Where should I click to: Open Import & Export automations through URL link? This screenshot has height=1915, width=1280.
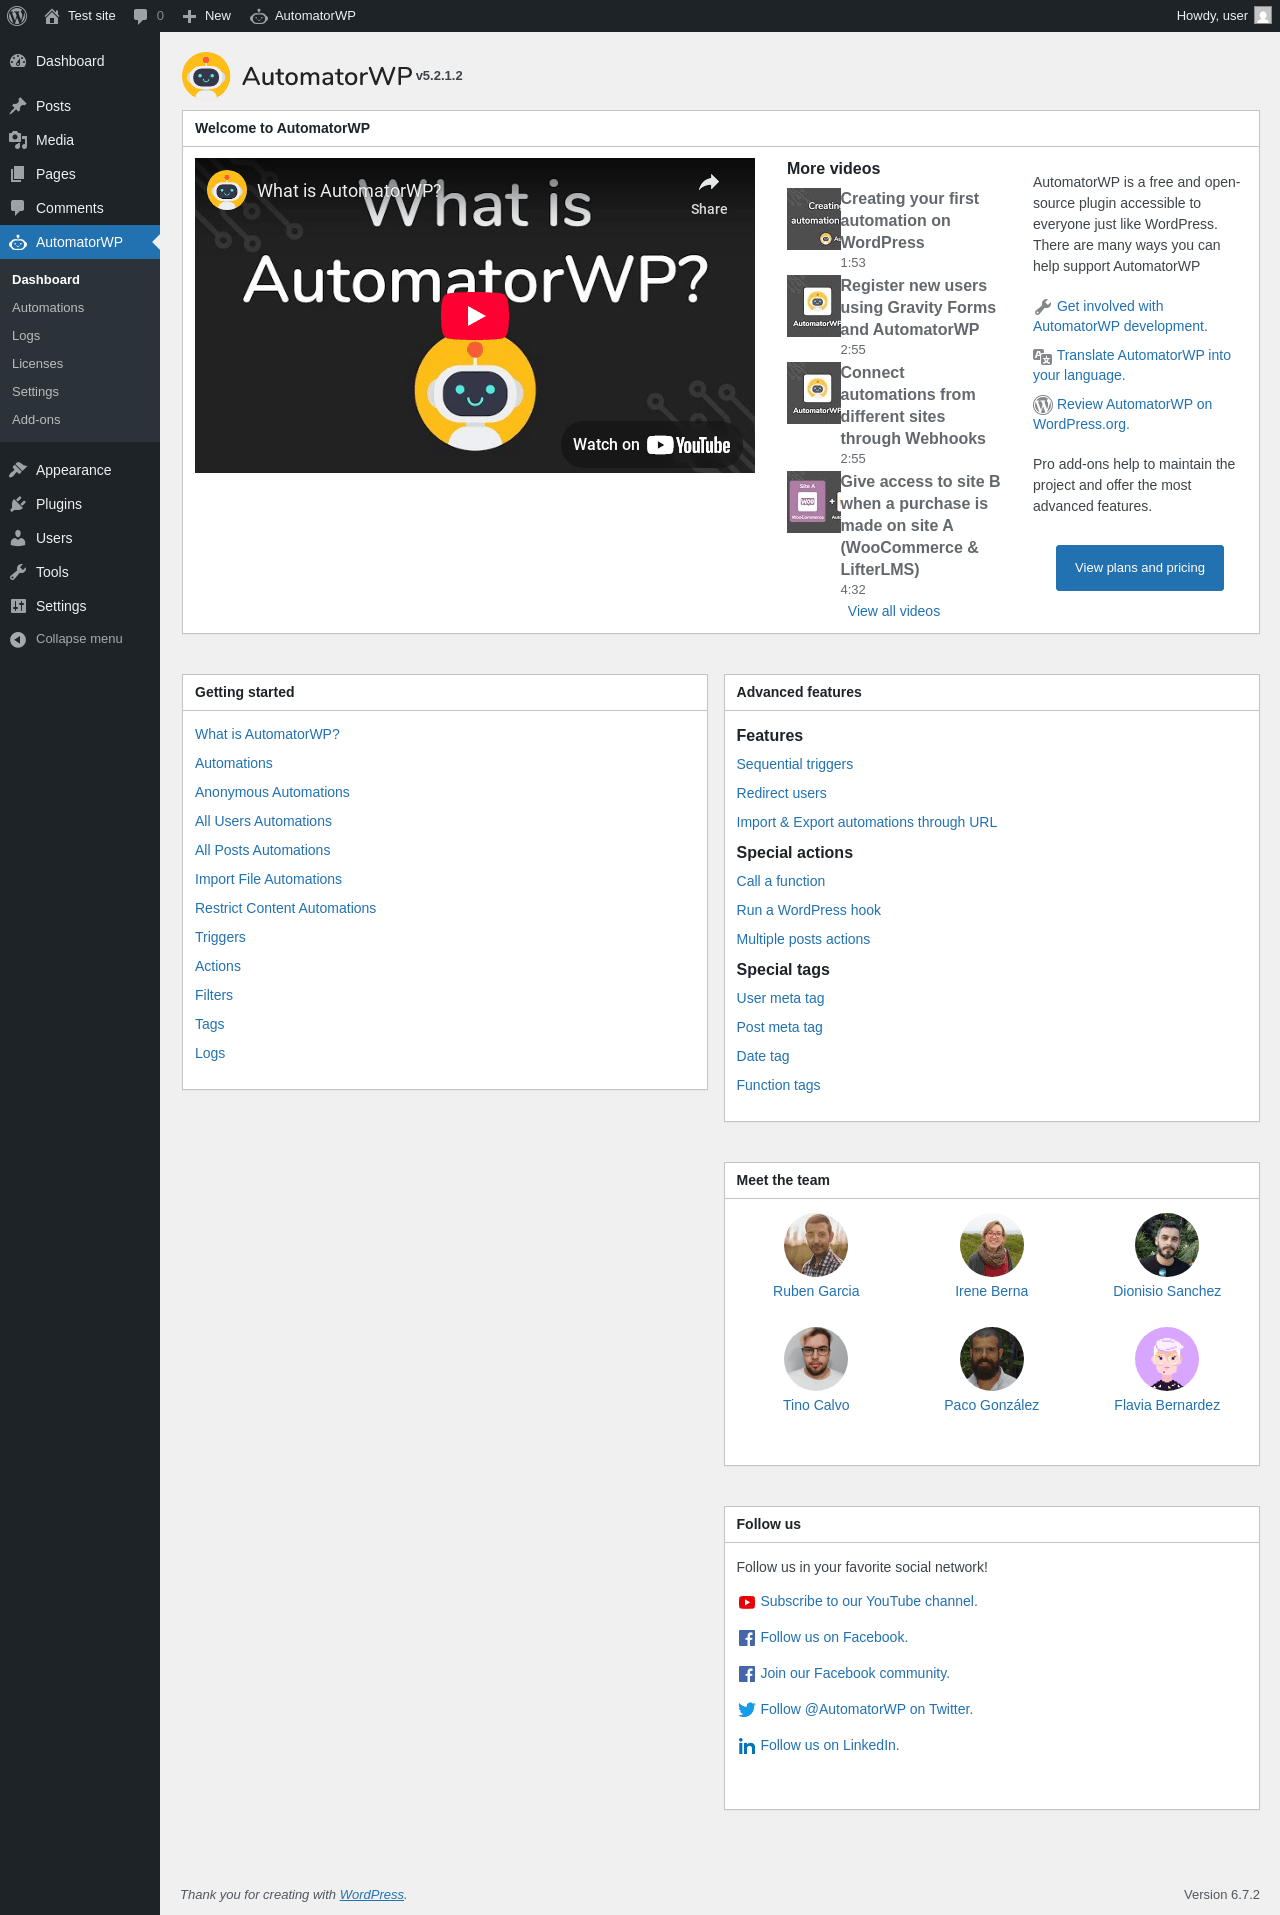point(867,822)
